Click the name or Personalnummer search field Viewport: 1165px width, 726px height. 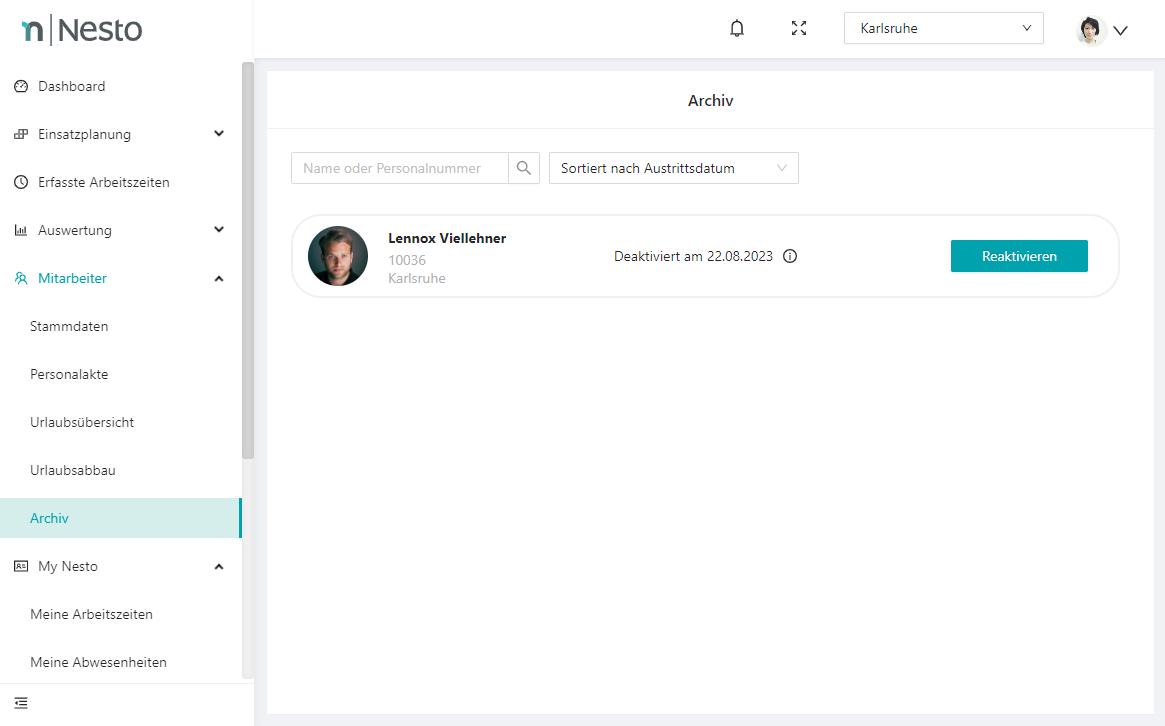click(x=399, y=168)
